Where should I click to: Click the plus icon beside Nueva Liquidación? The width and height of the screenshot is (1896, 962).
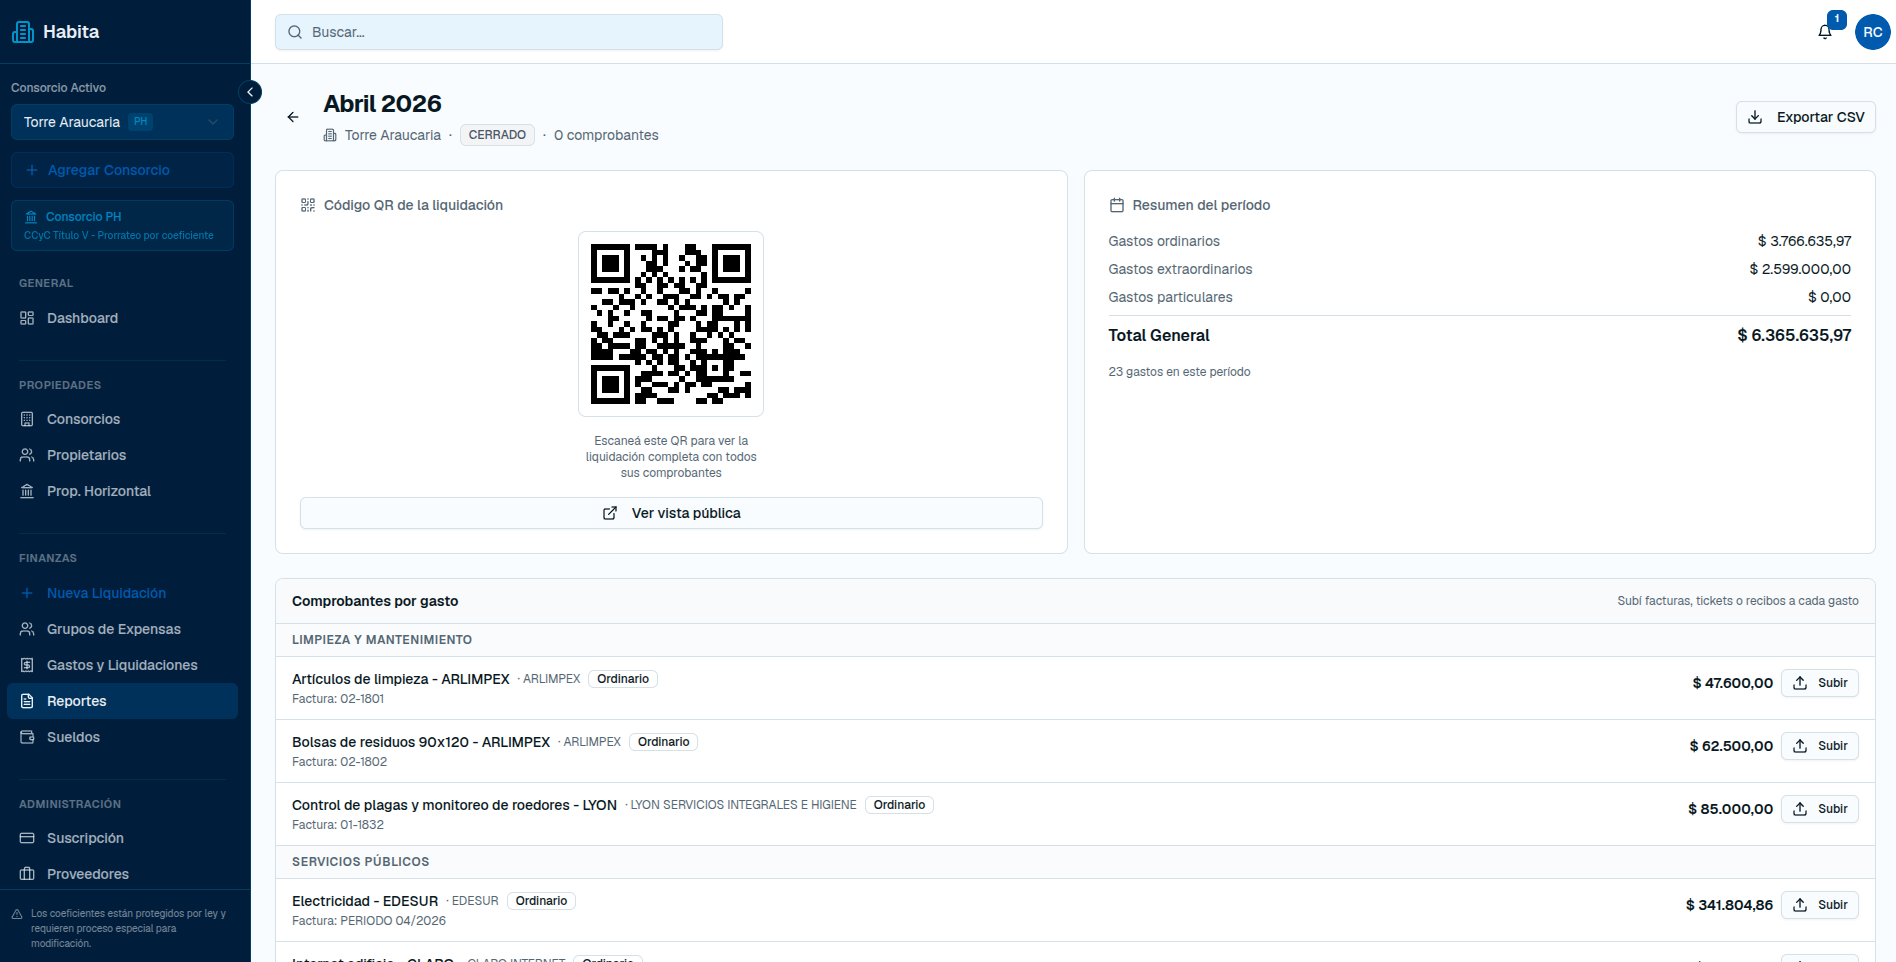tap(27, 593)
